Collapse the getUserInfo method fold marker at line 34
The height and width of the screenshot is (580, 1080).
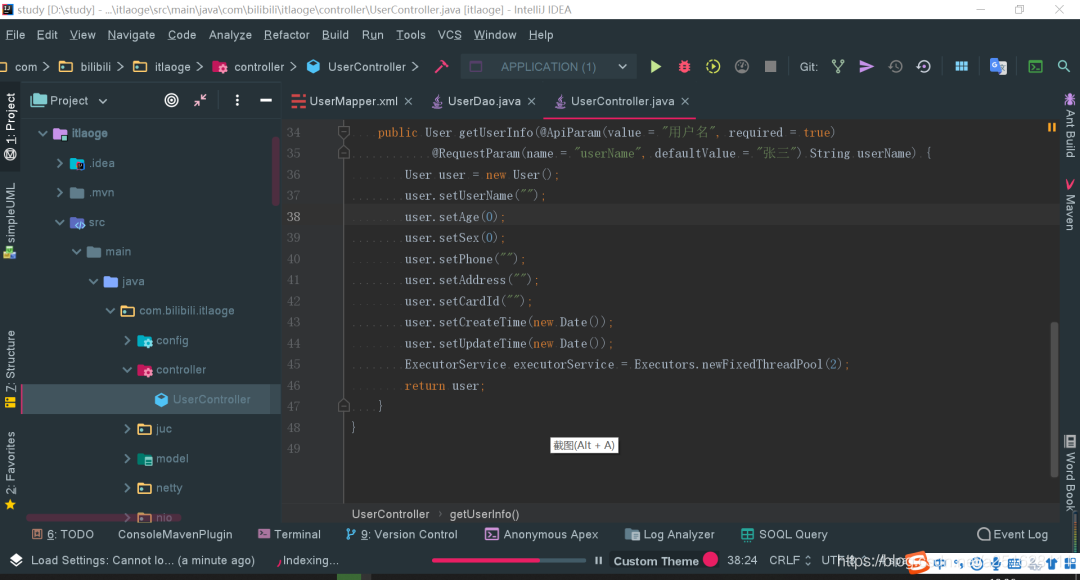tap(344, 132)
